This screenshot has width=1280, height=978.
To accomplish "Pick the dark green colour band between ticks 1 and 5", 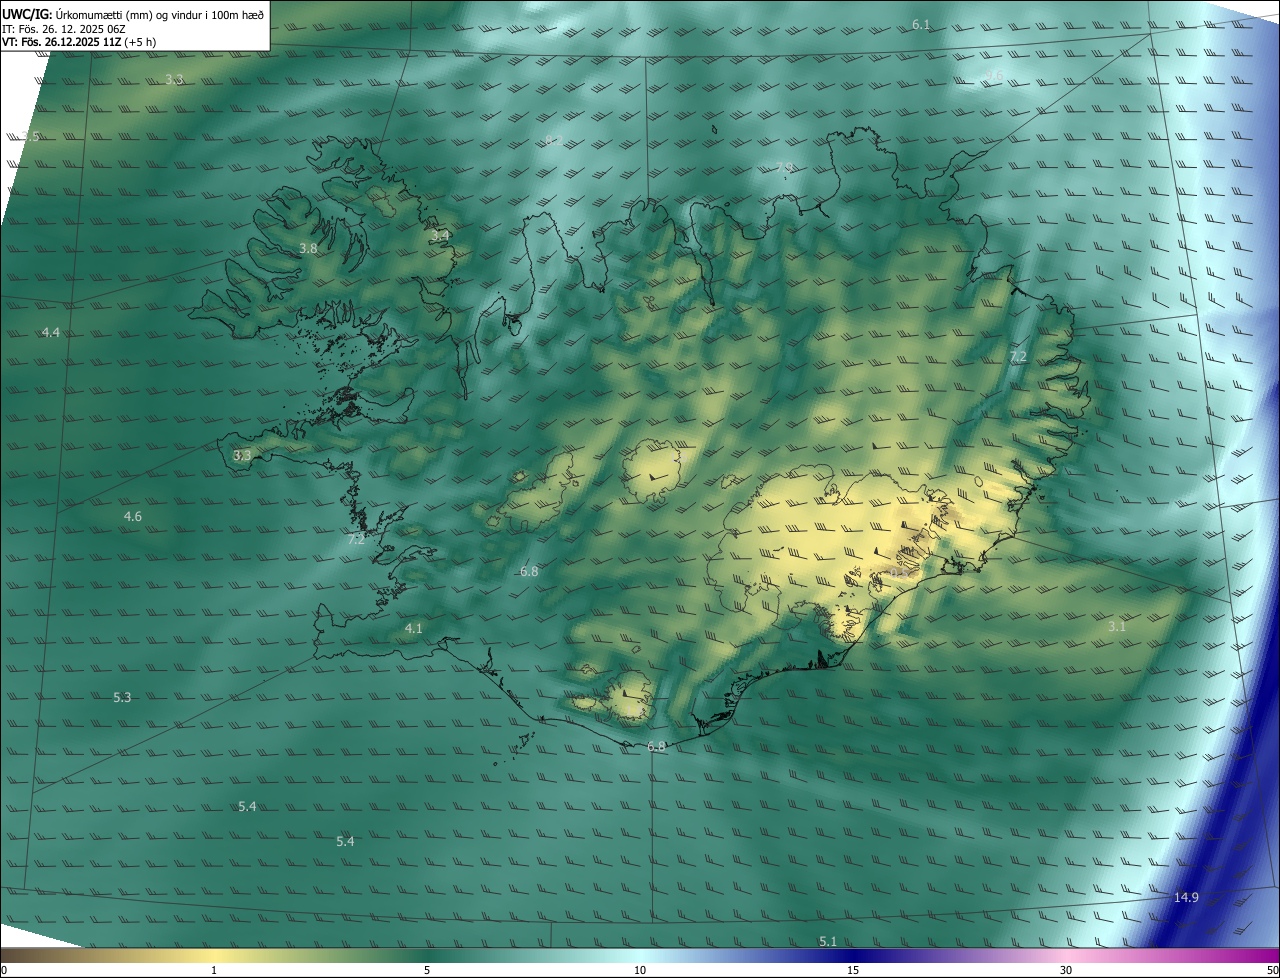I will [320, 955].
